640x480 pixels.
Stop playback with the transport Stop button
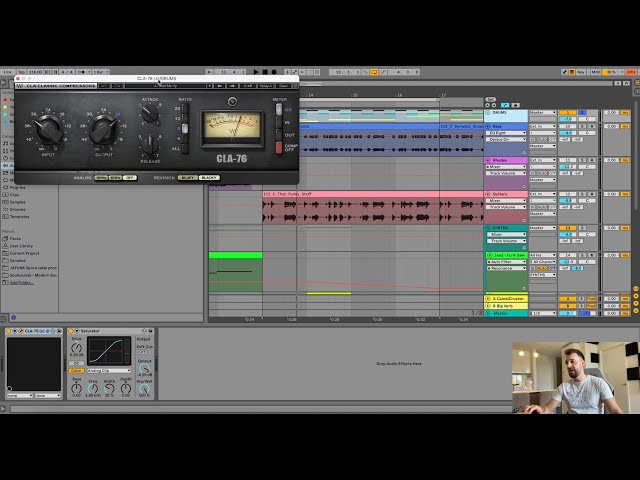point(265,72)
